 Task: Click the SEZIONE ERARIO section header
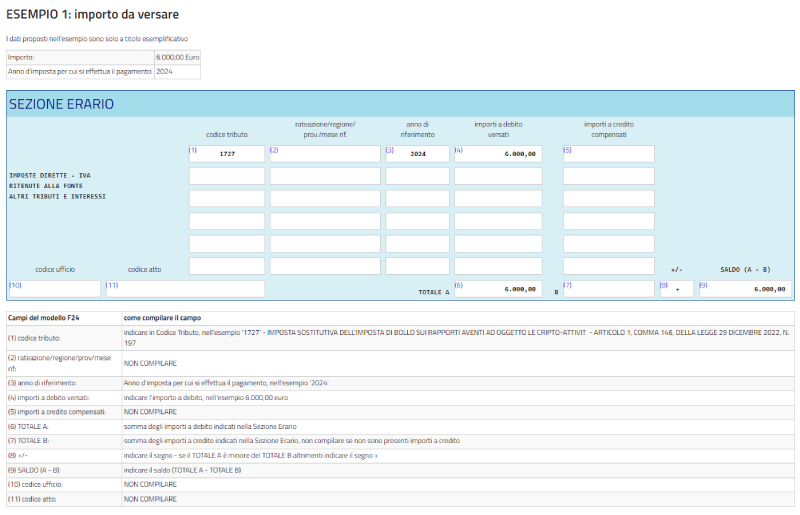[x=61, y=104]
